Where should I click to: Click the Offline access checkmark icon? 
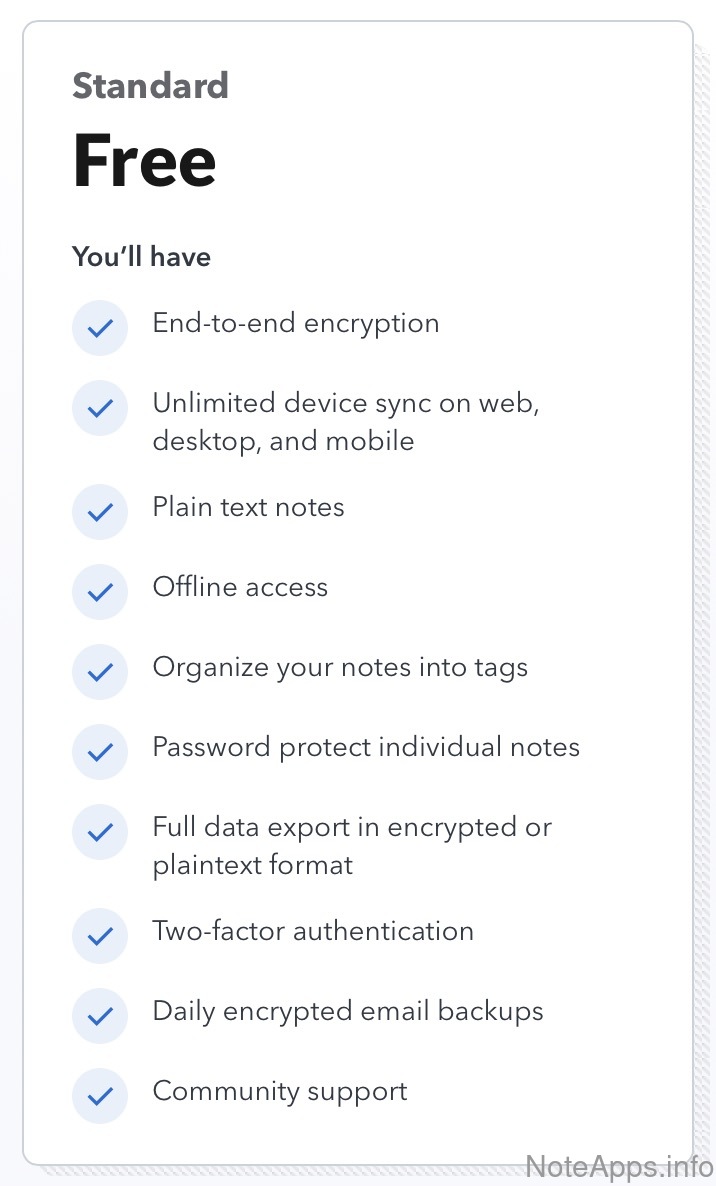click(100, 592)
